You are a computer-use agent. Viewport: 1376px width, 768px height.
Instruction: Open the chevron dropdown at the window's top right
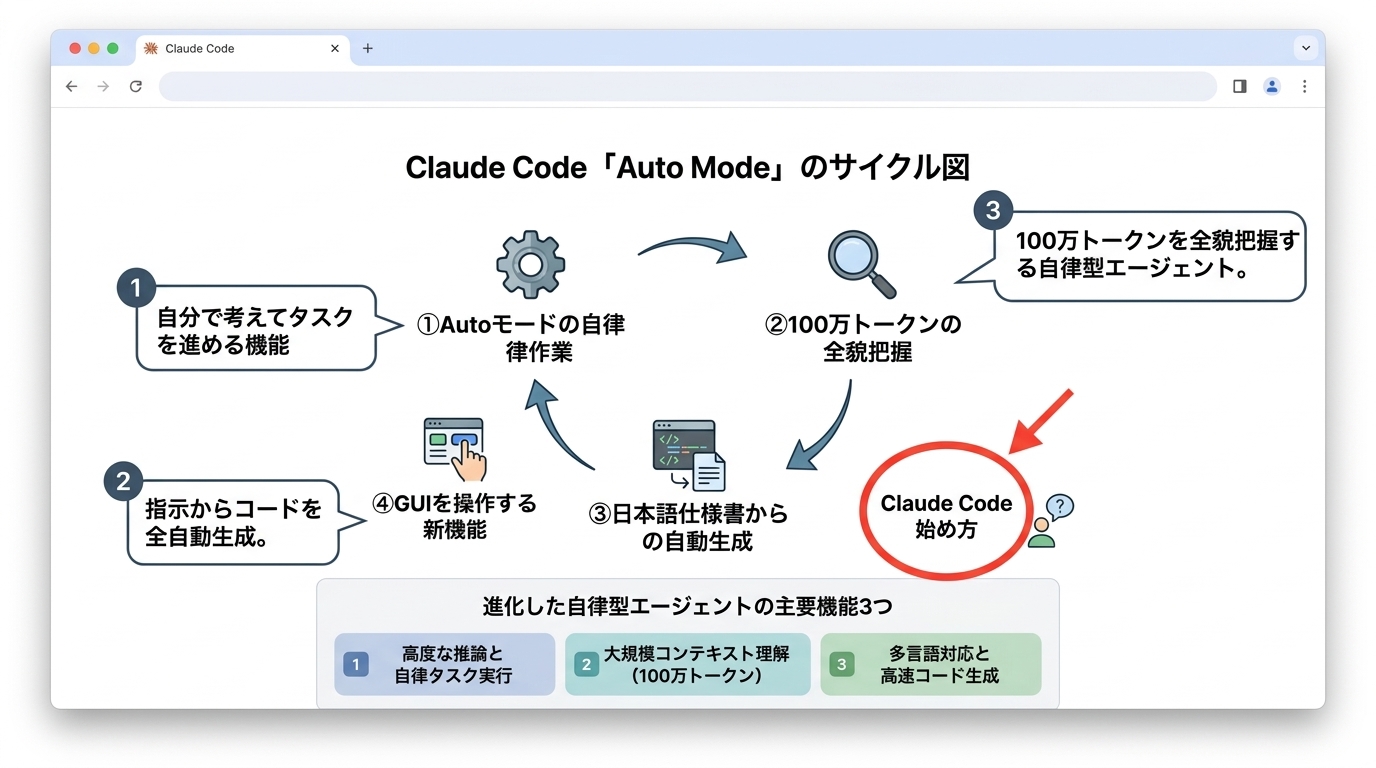tap(1306, 47)
